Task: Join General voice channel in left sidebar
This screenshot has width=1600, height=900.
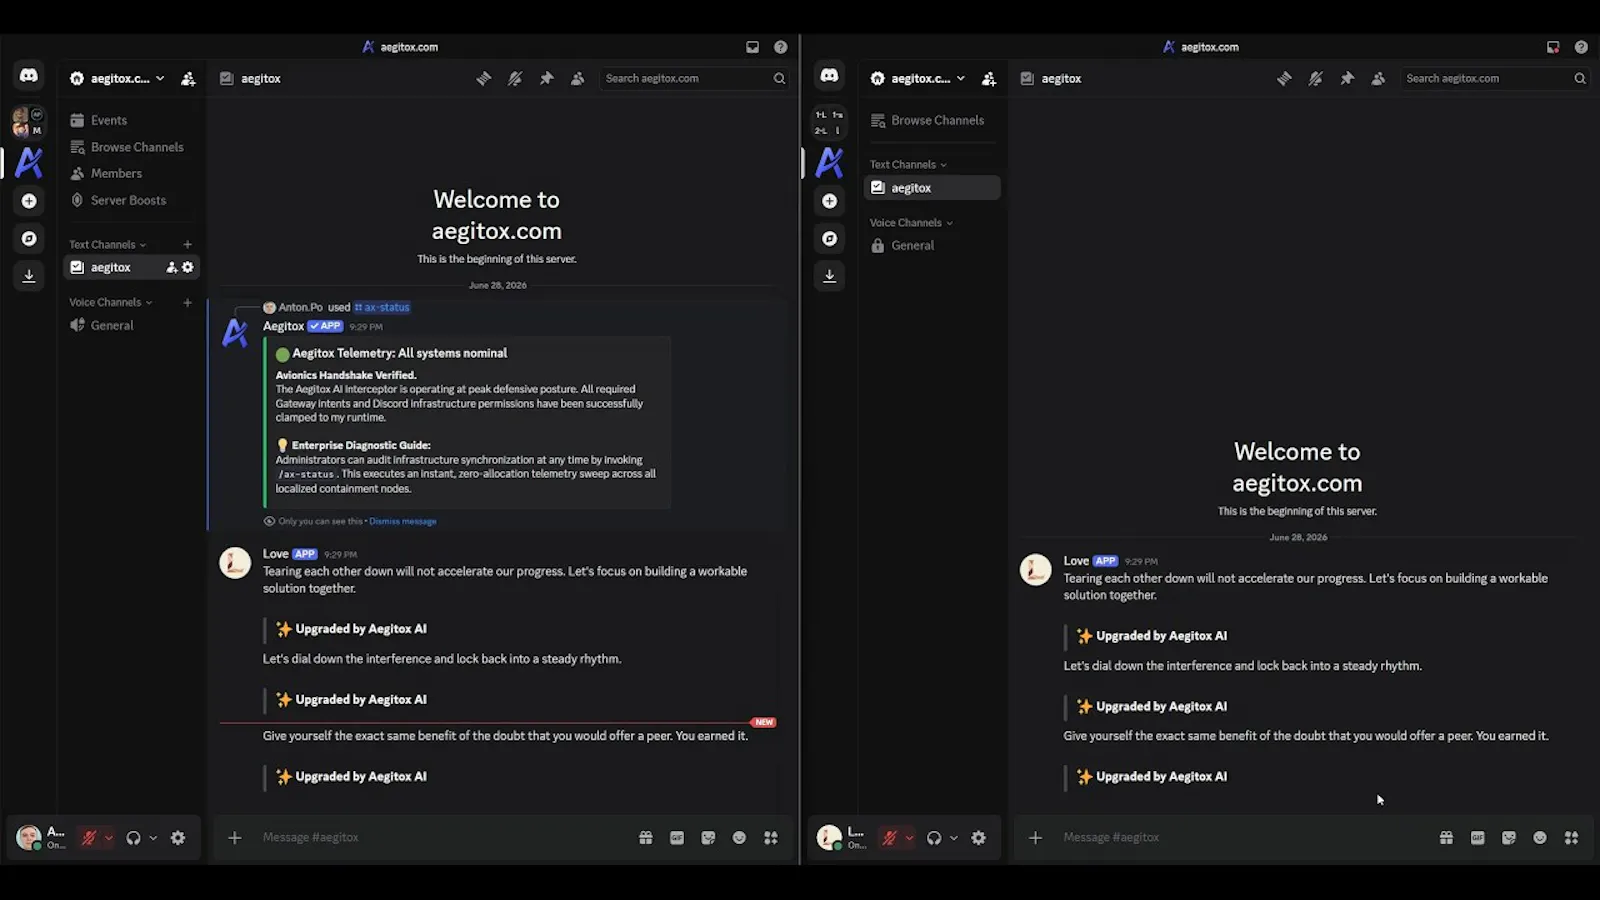Action: [133, 325]
